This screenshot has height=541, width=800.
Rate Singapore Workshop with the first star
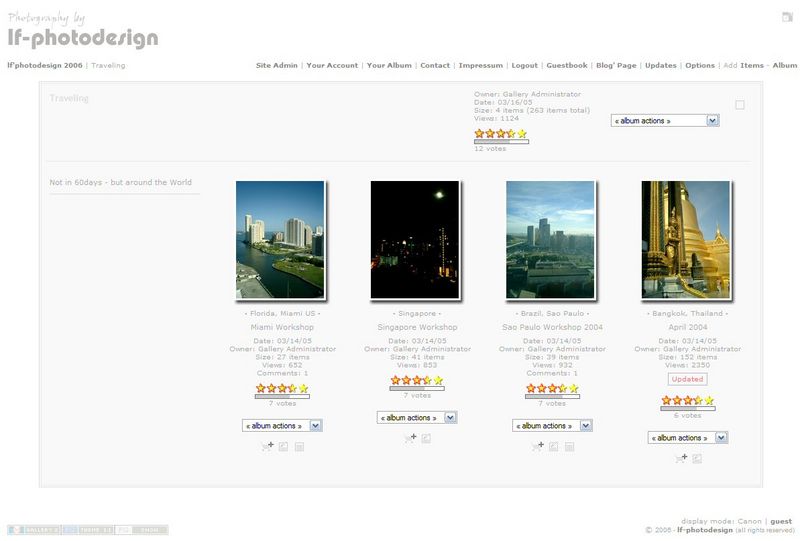395,380
